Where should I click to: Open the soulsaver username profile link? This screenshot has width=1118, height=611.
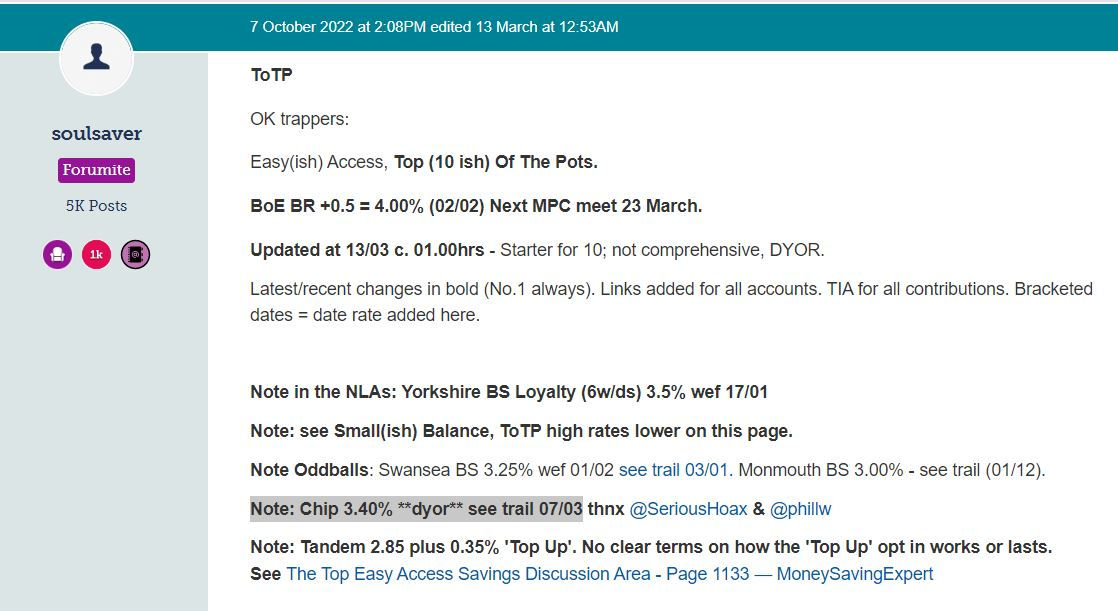click(x=96, y=133)
